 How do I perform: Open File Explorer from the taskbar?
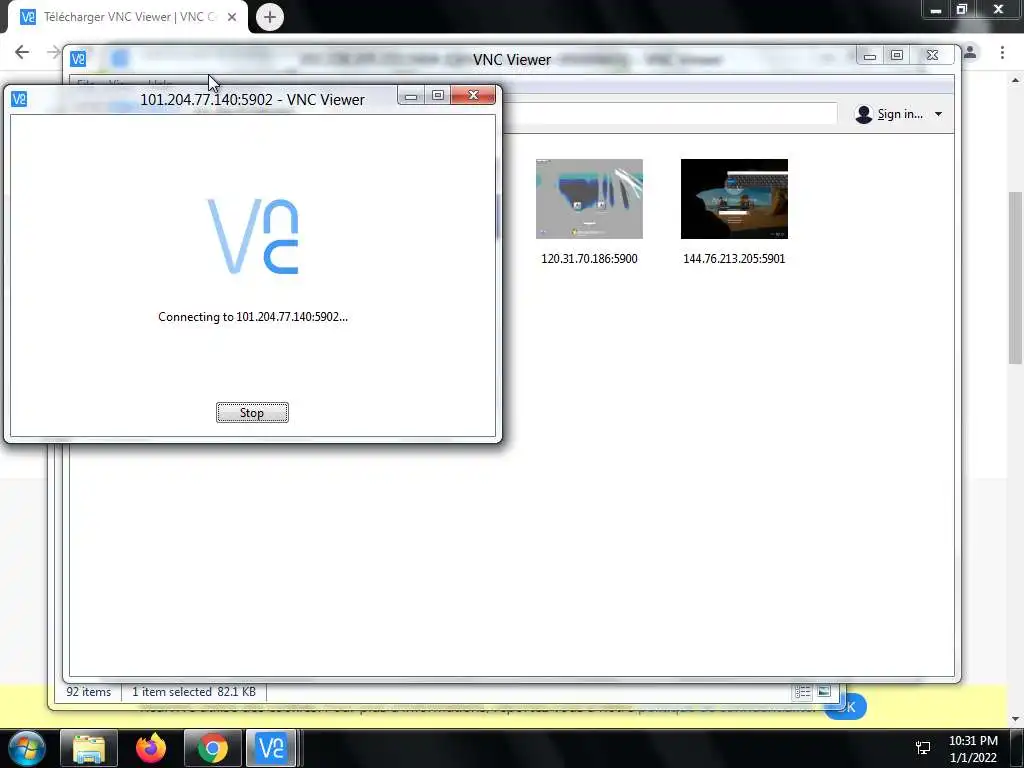(x=89, y=748)
